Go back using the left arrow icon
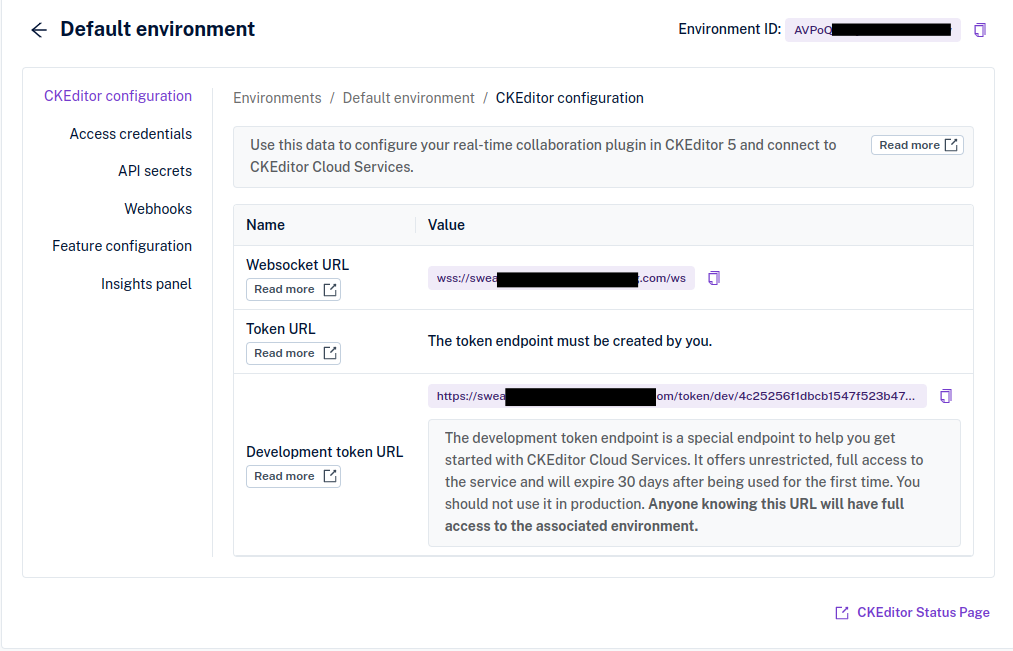This screenshot has height=651, width=1013. pos(39,30)
